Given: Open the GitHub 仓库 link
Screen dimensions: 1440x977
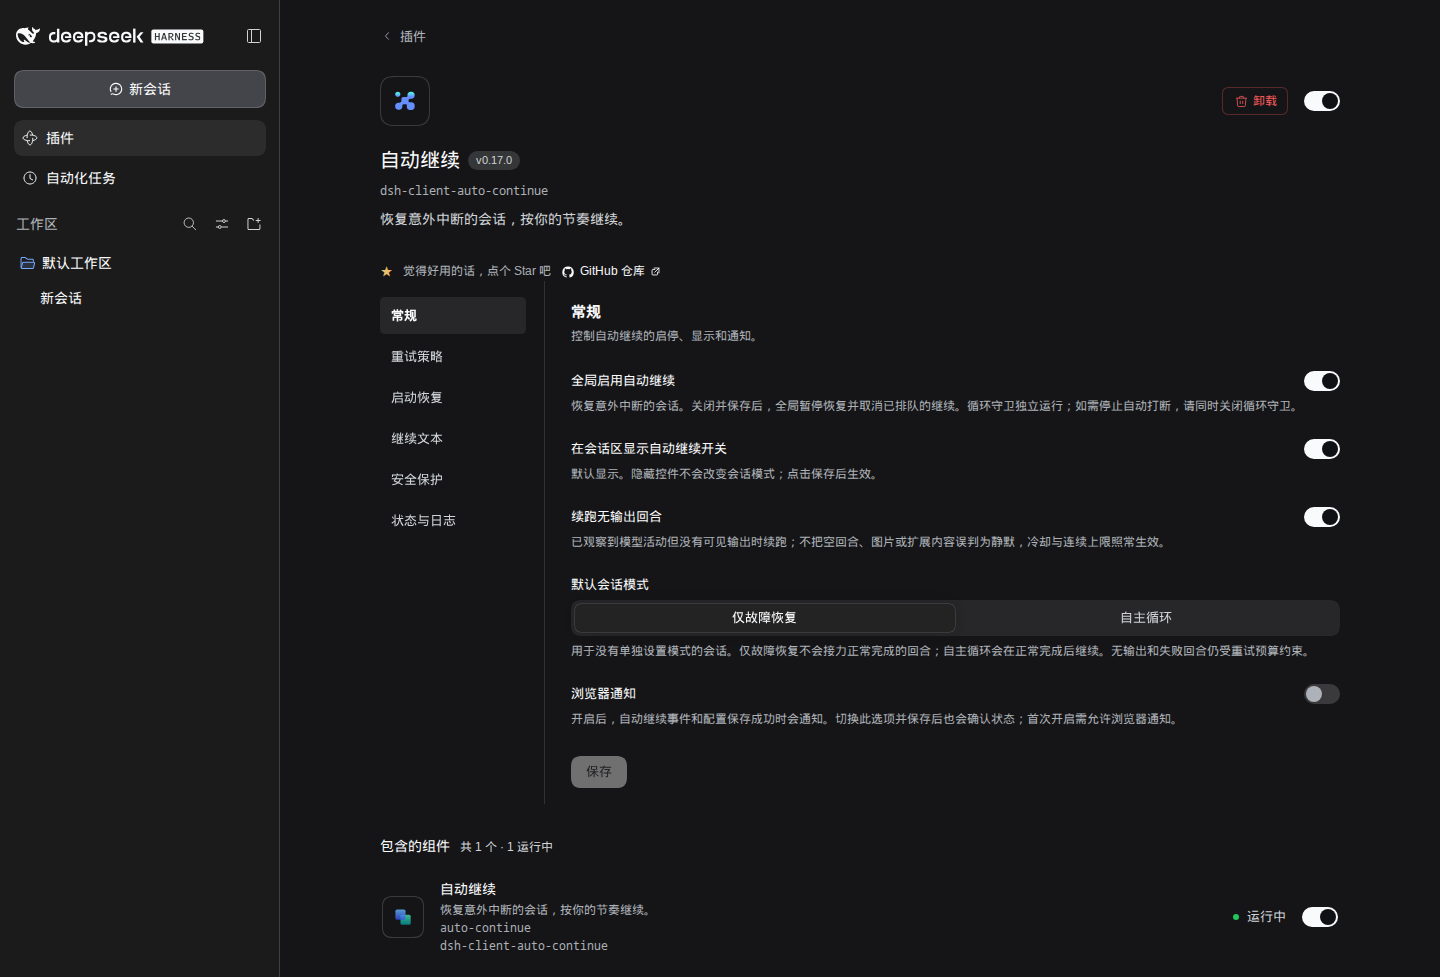Looking at the screenshot, I should click(x=612, y=271).
